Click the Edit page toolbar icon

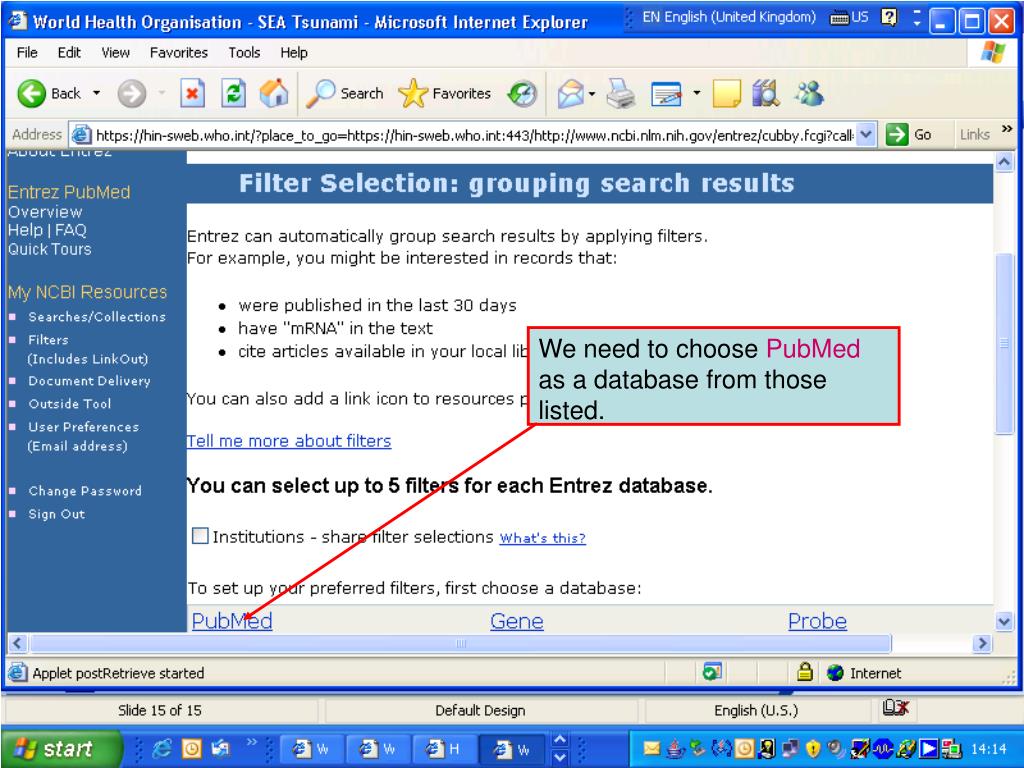[666, 94]
